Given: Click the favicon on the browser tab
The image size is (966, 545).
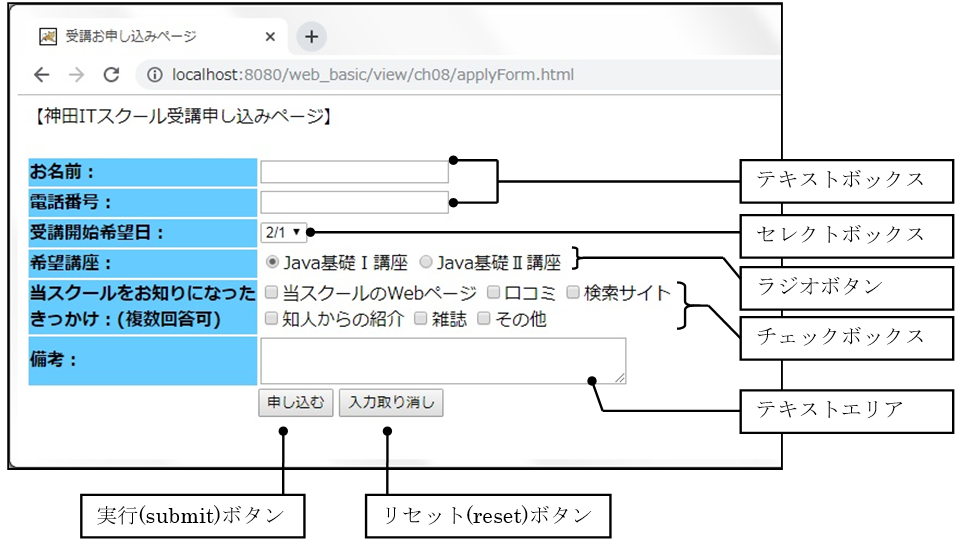Looking at the screenshot, I should click(48, 37).
